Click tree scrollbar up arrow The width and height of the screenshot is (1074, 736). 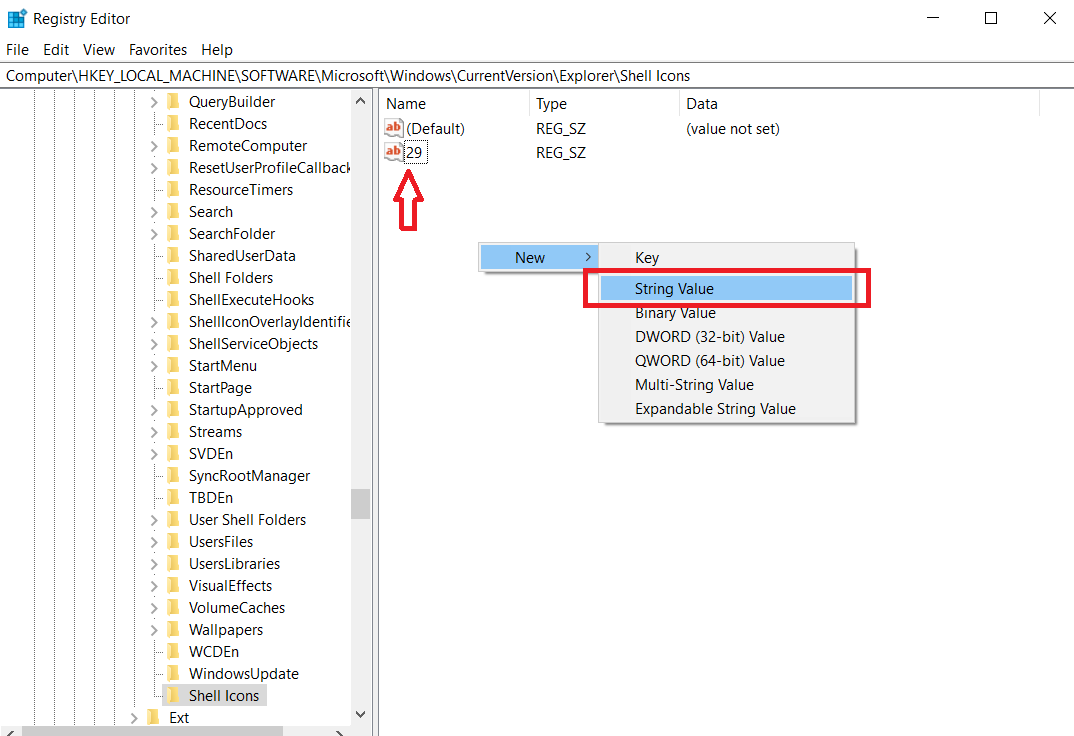click(x=360, y=101)
